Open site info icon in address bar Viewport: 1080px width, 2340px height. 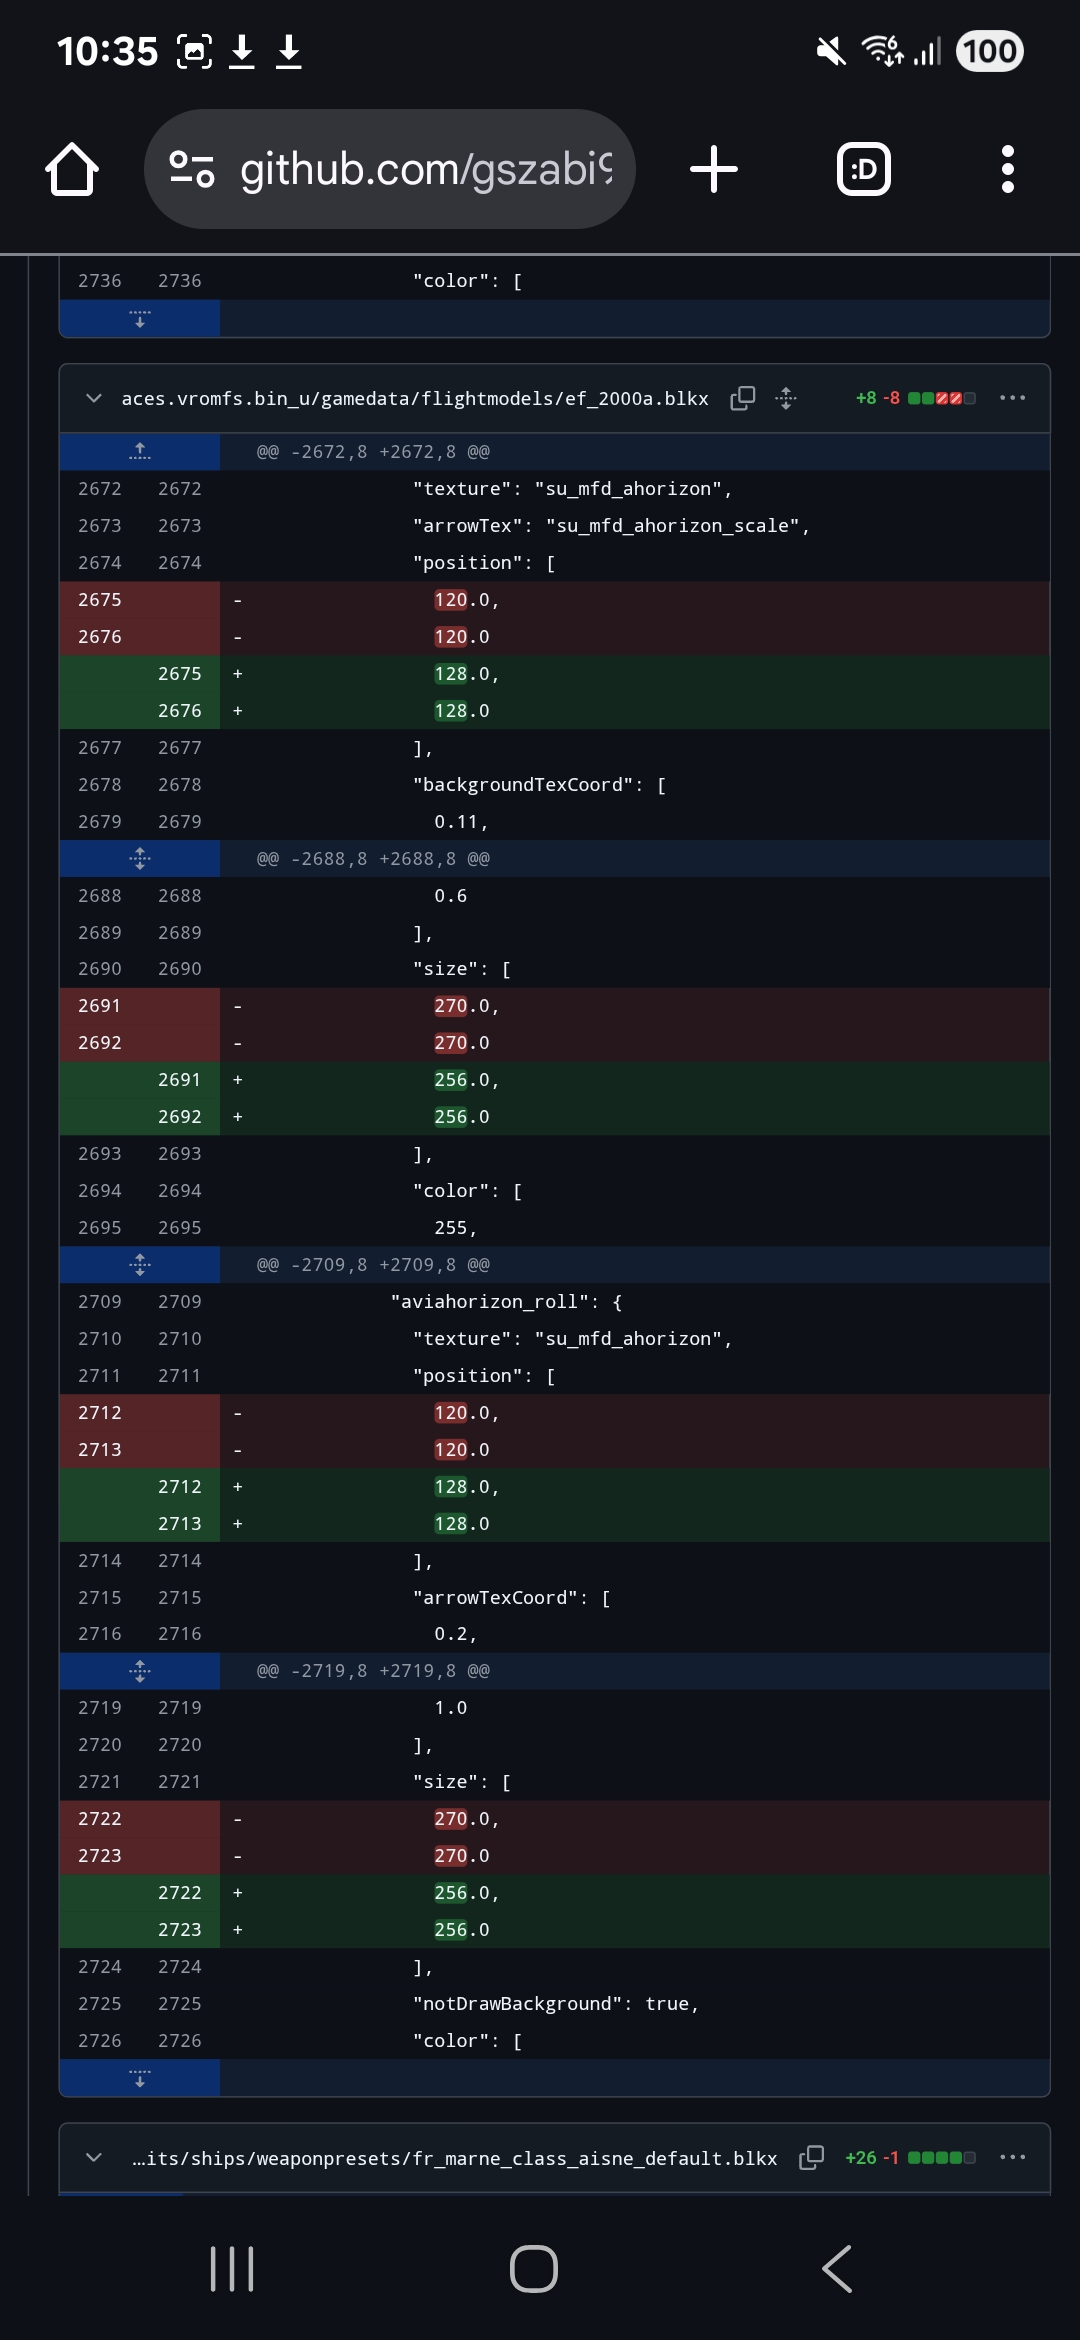[192, 169]
